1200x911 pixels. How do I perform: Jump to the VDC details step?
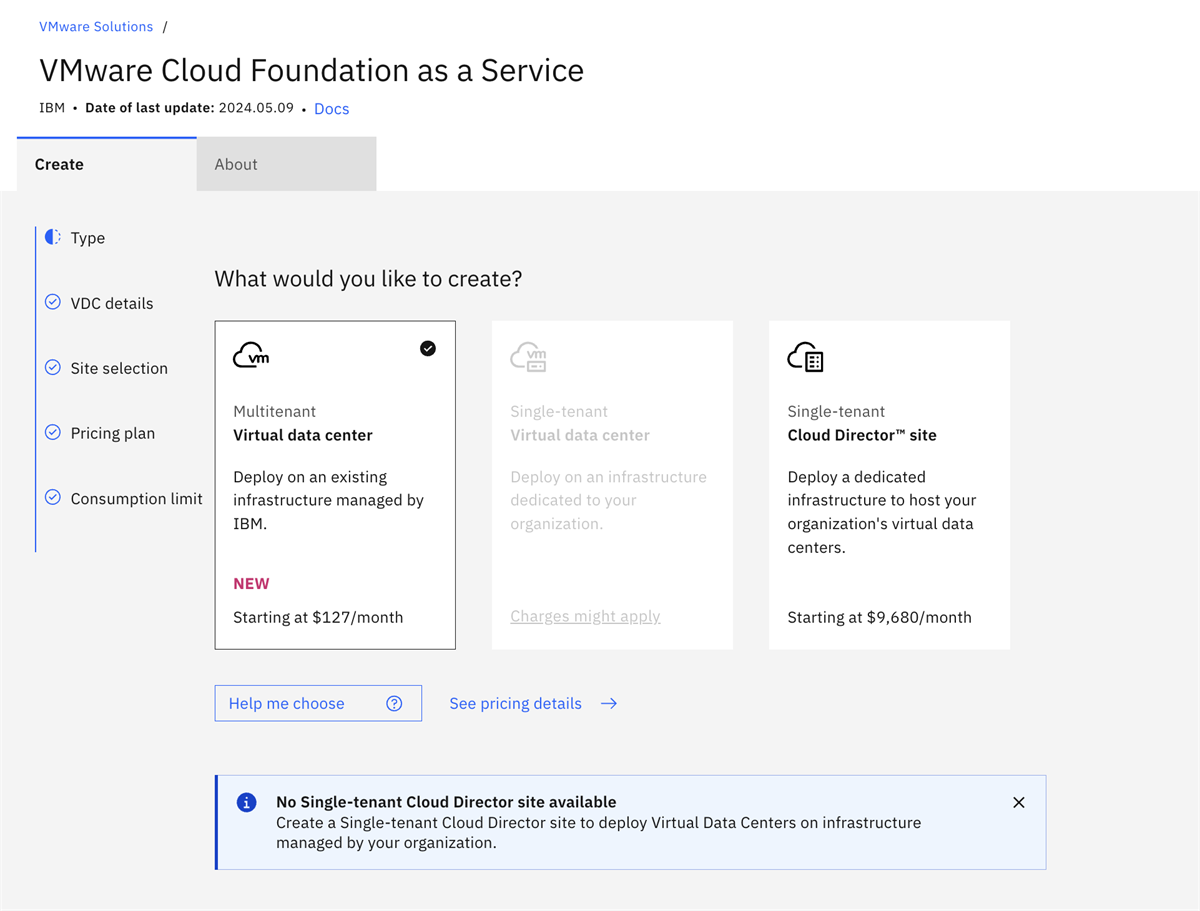(111, 303)
